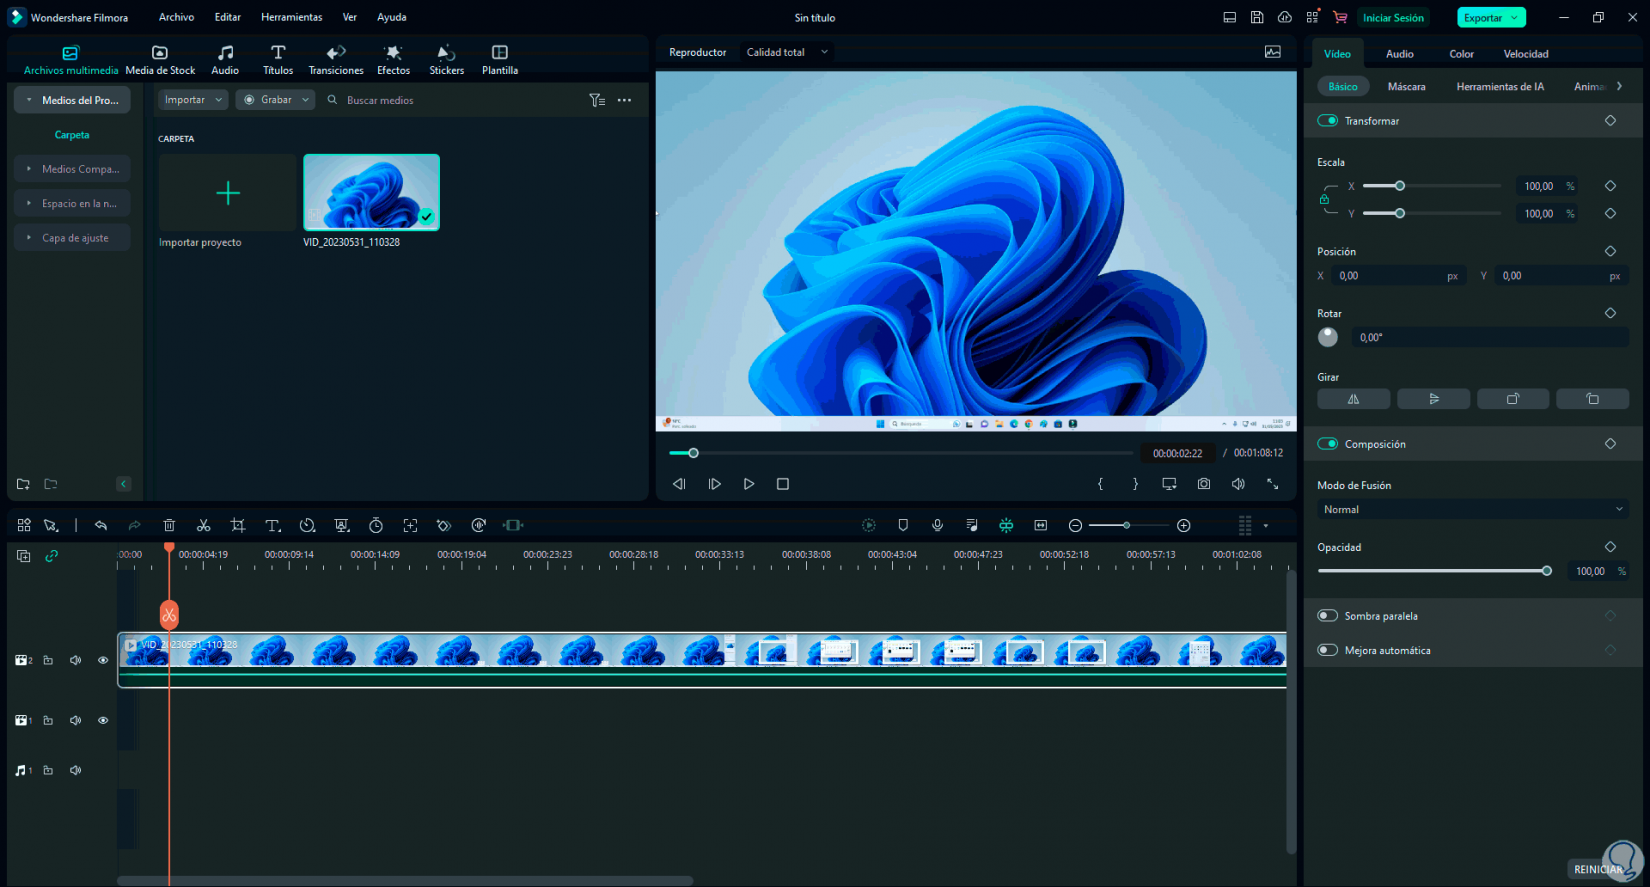Open the Modo de Fusión dropdown

click(1472, 510)
